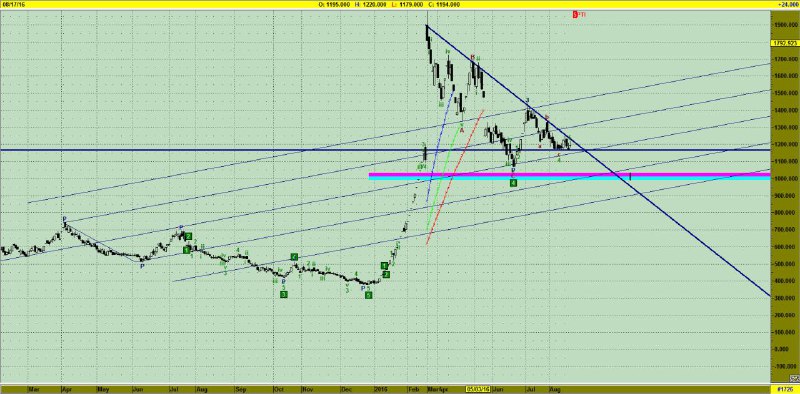Click the net change value -24.000
This screenshot has width=800, height=394.
787,4
